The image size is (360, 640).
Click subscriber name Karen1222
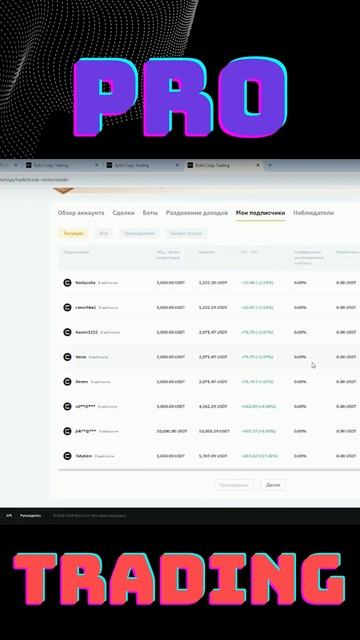[x=87, y=332]
